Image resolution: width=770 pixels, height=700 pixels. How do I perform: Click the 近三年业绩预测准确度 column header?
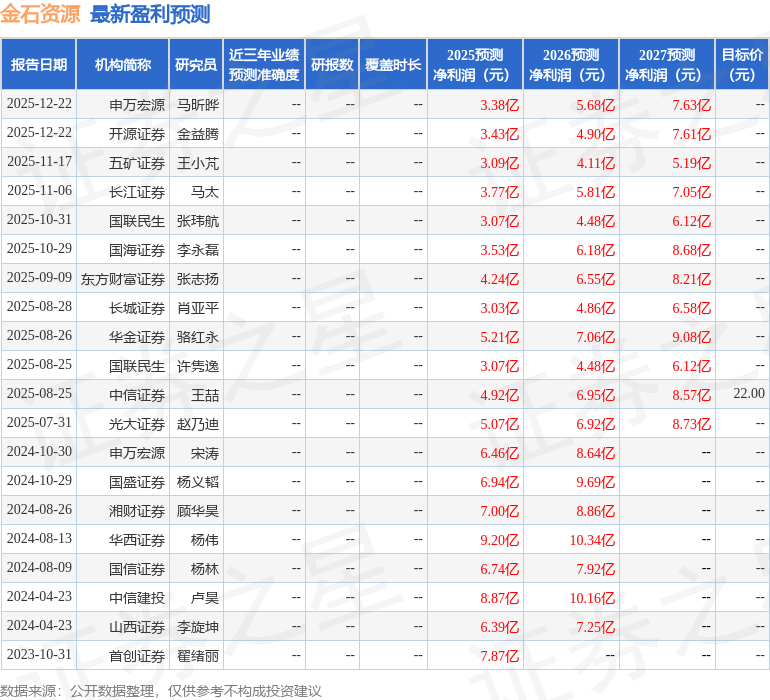[x=264, y=64]
